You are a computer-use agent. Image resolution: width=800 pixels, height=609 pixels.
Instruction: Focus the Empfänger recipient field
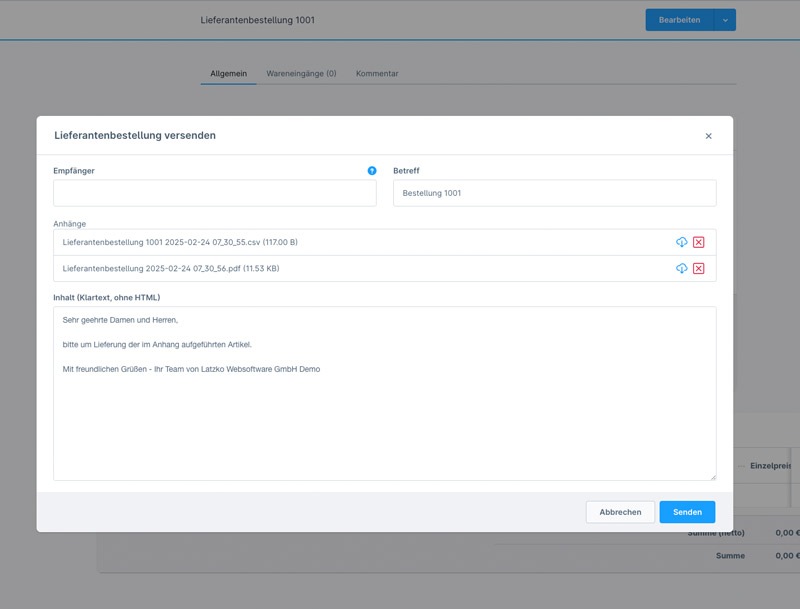[215, 193]
